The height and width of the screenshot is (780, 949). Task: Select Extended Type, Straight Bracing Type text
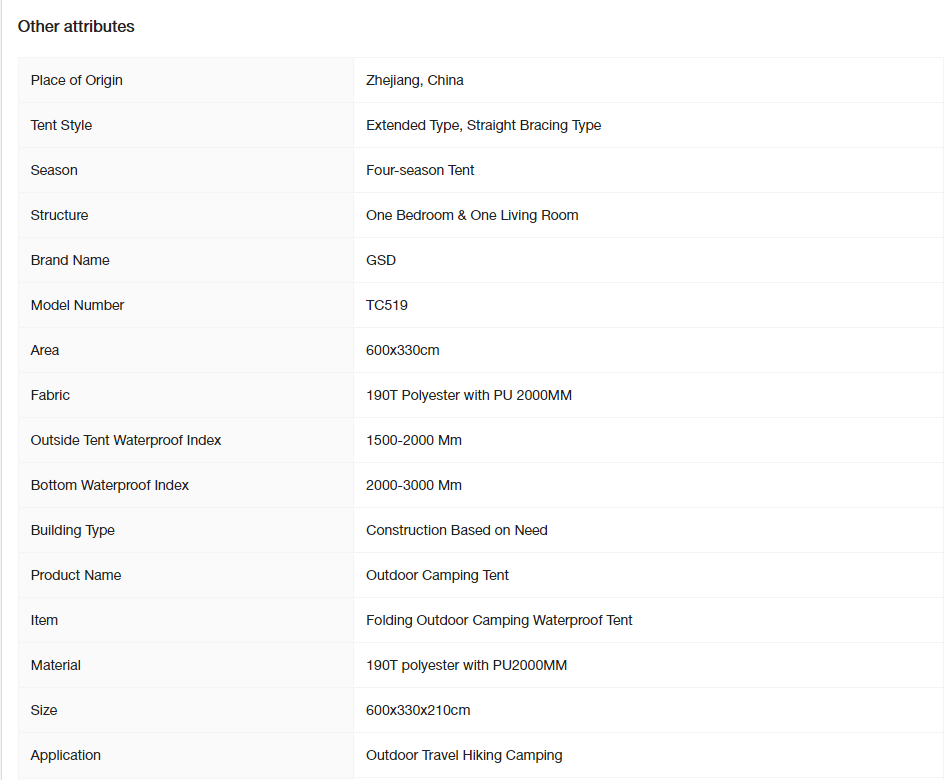pos(483,125)
